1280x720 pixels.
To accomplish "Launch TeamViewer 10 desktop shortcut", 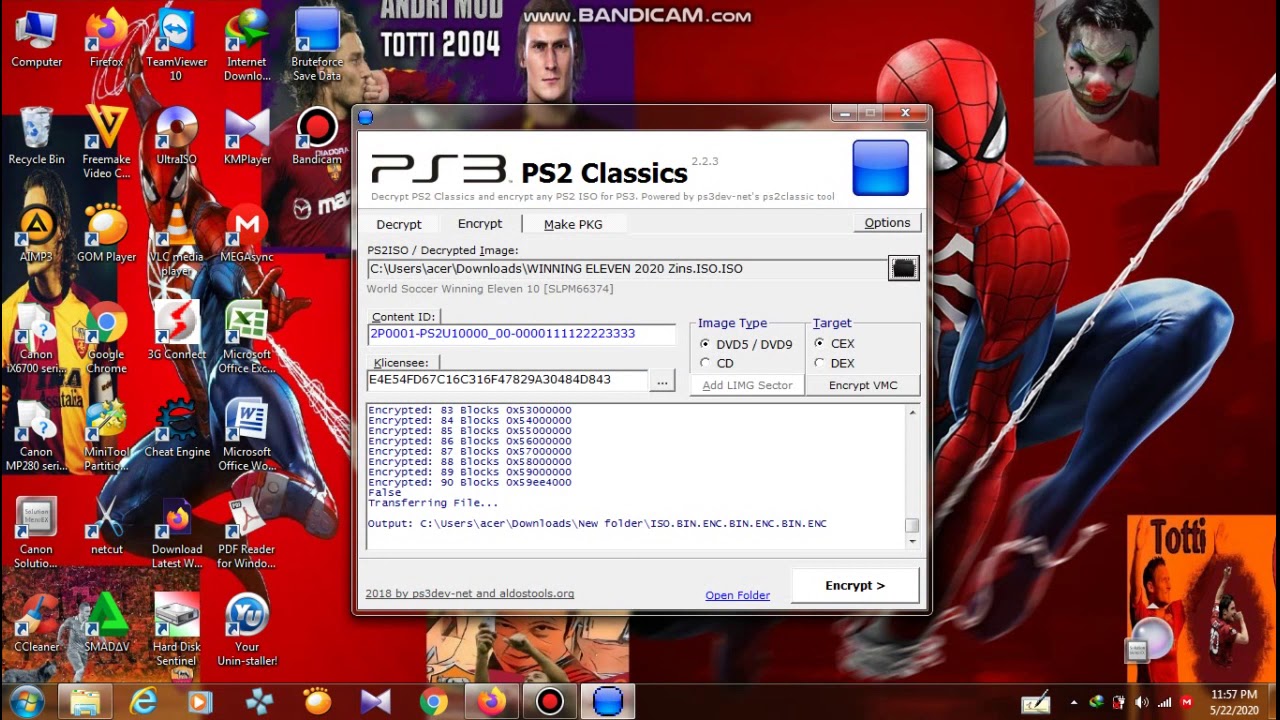I will click(177, 45).
